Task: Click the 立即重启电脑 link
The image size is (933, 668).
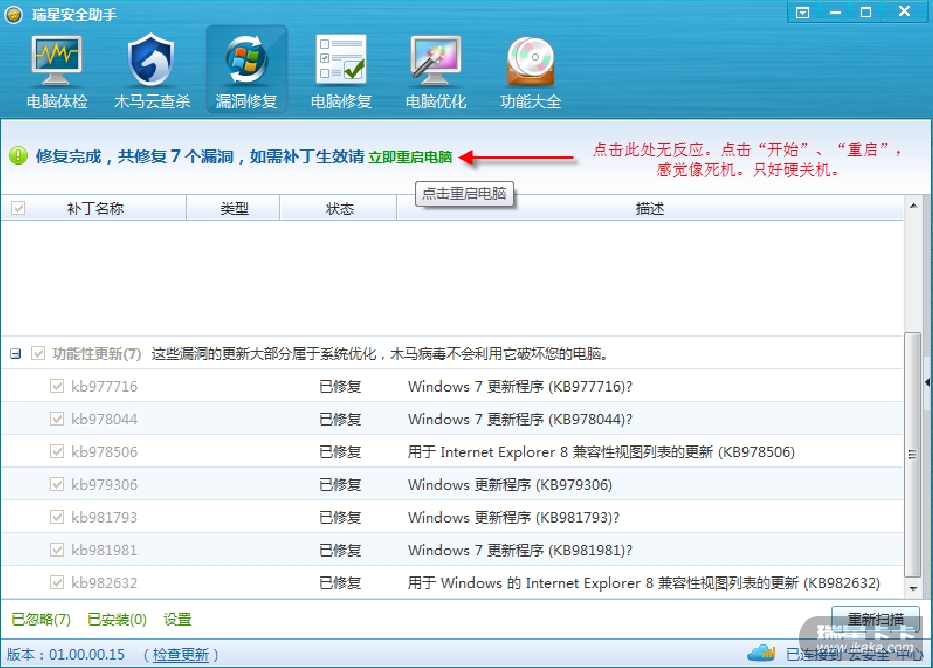Action: click(410, 157)
